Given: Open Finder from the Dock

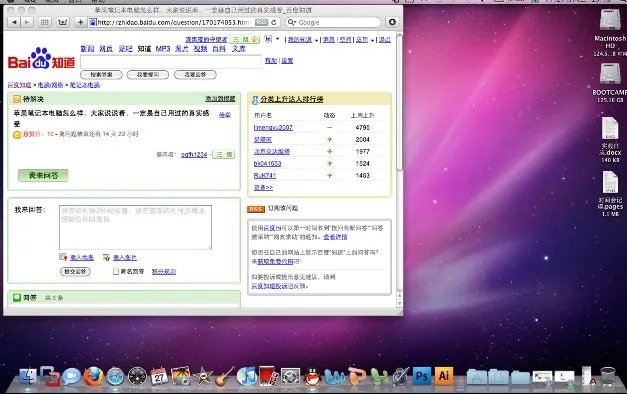Looking at the screenshot, I should pyautogui.click(x=28, y=376).
